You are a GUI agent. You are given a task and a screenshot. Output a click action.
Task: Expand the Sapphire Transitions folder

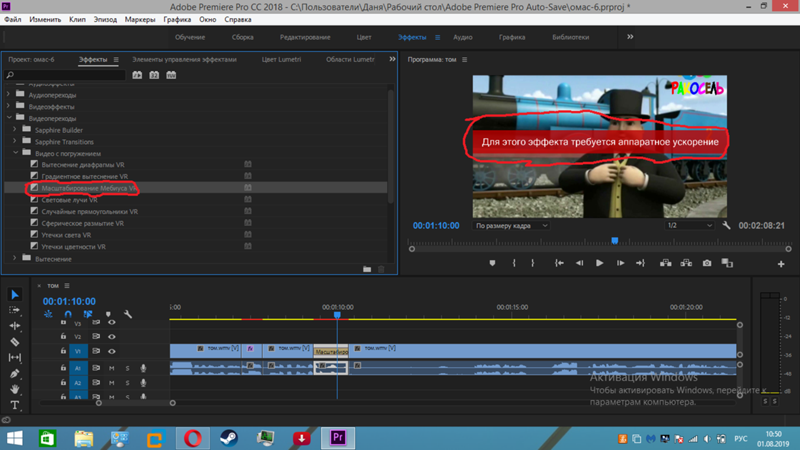[14, 141]
